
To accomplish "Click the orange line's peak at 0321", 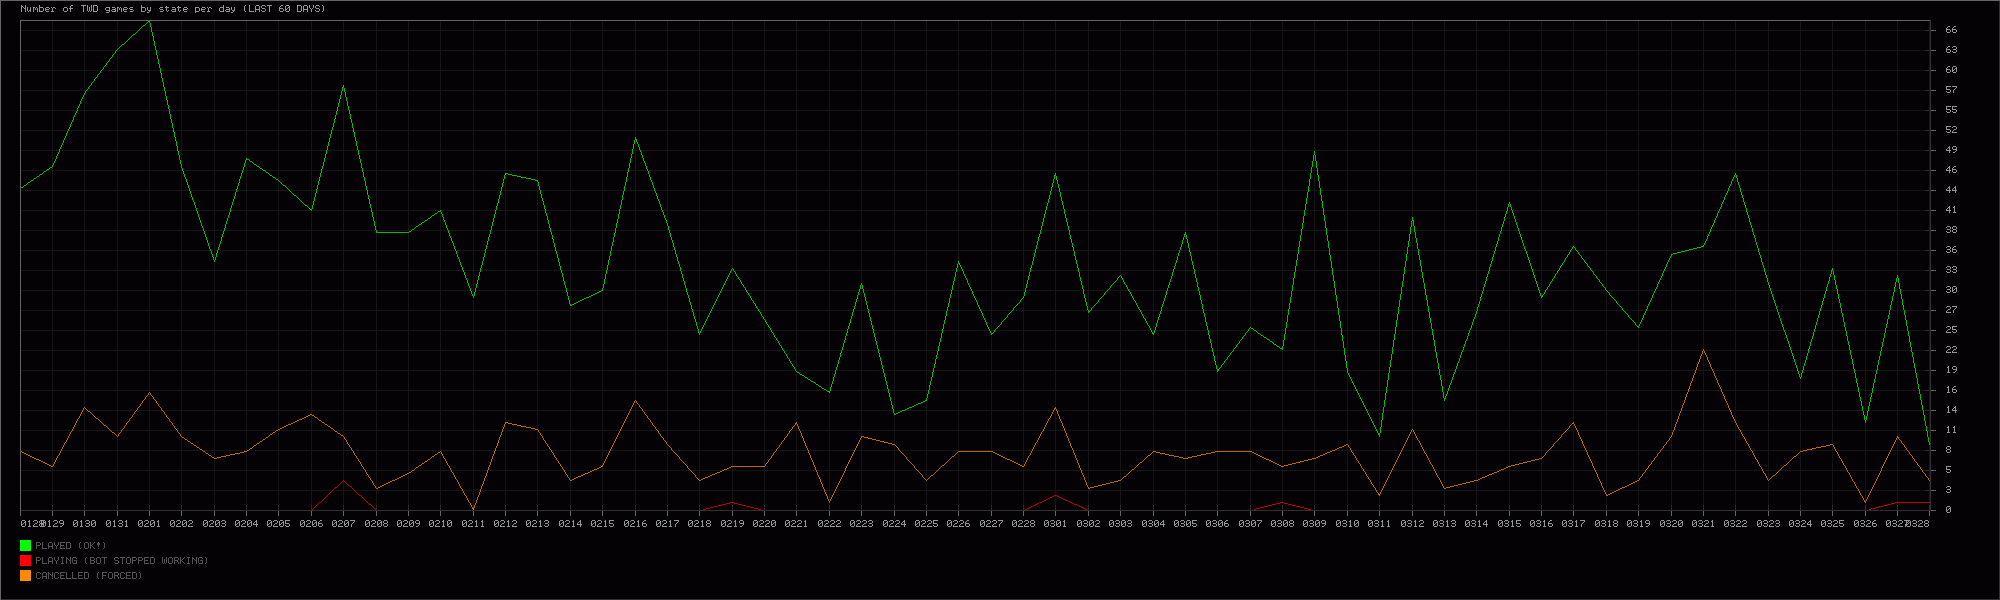I will (1703, 350).
